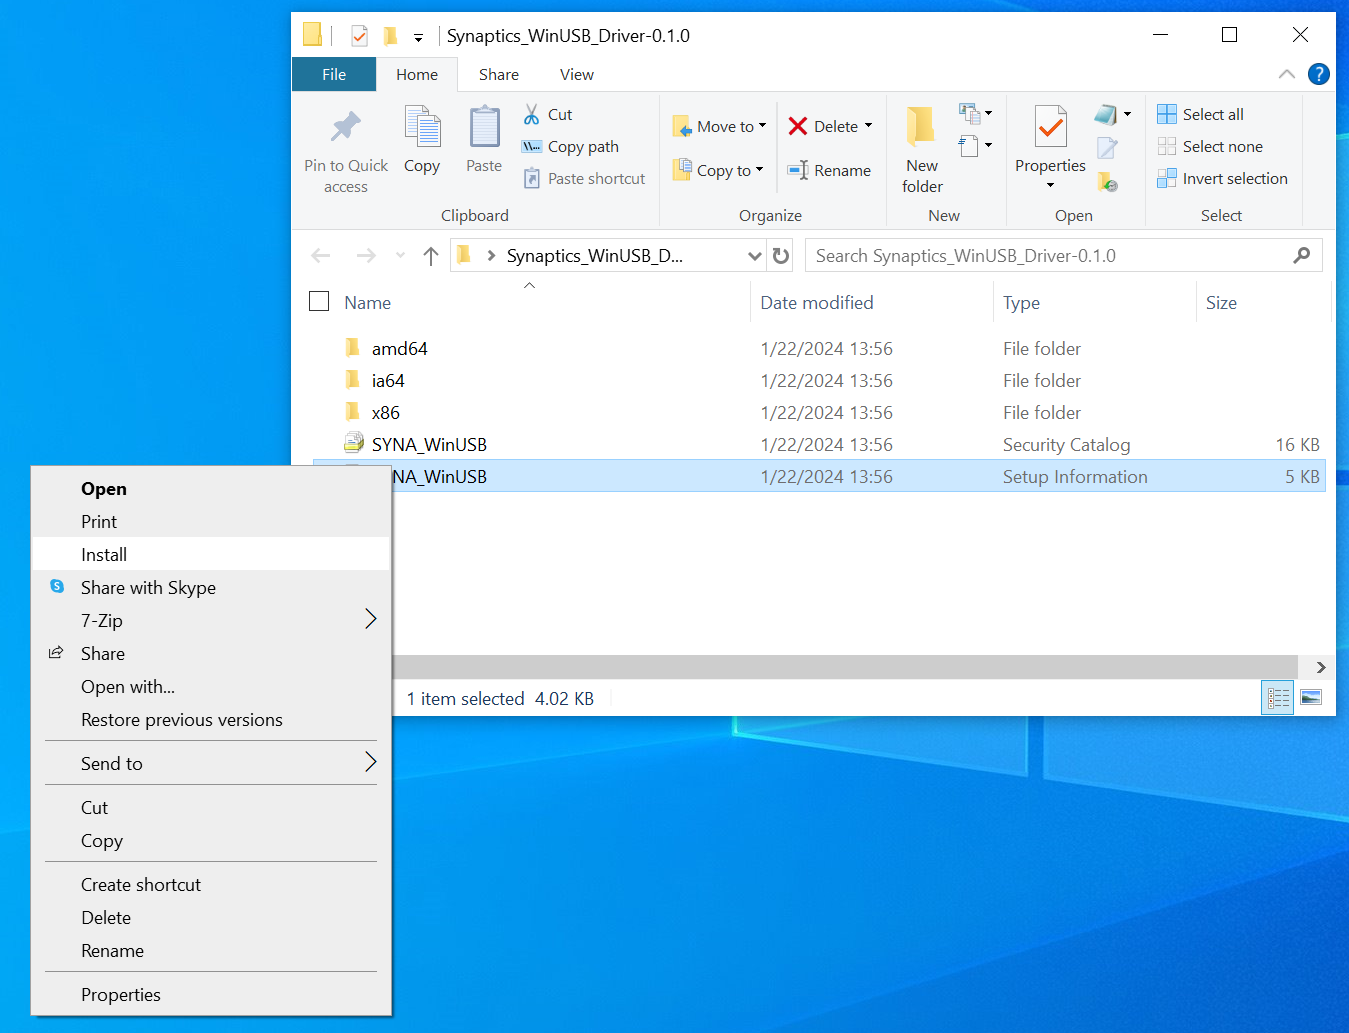Expand the address bar history dropdown
1349x1033 pixels.
point(755,256)
